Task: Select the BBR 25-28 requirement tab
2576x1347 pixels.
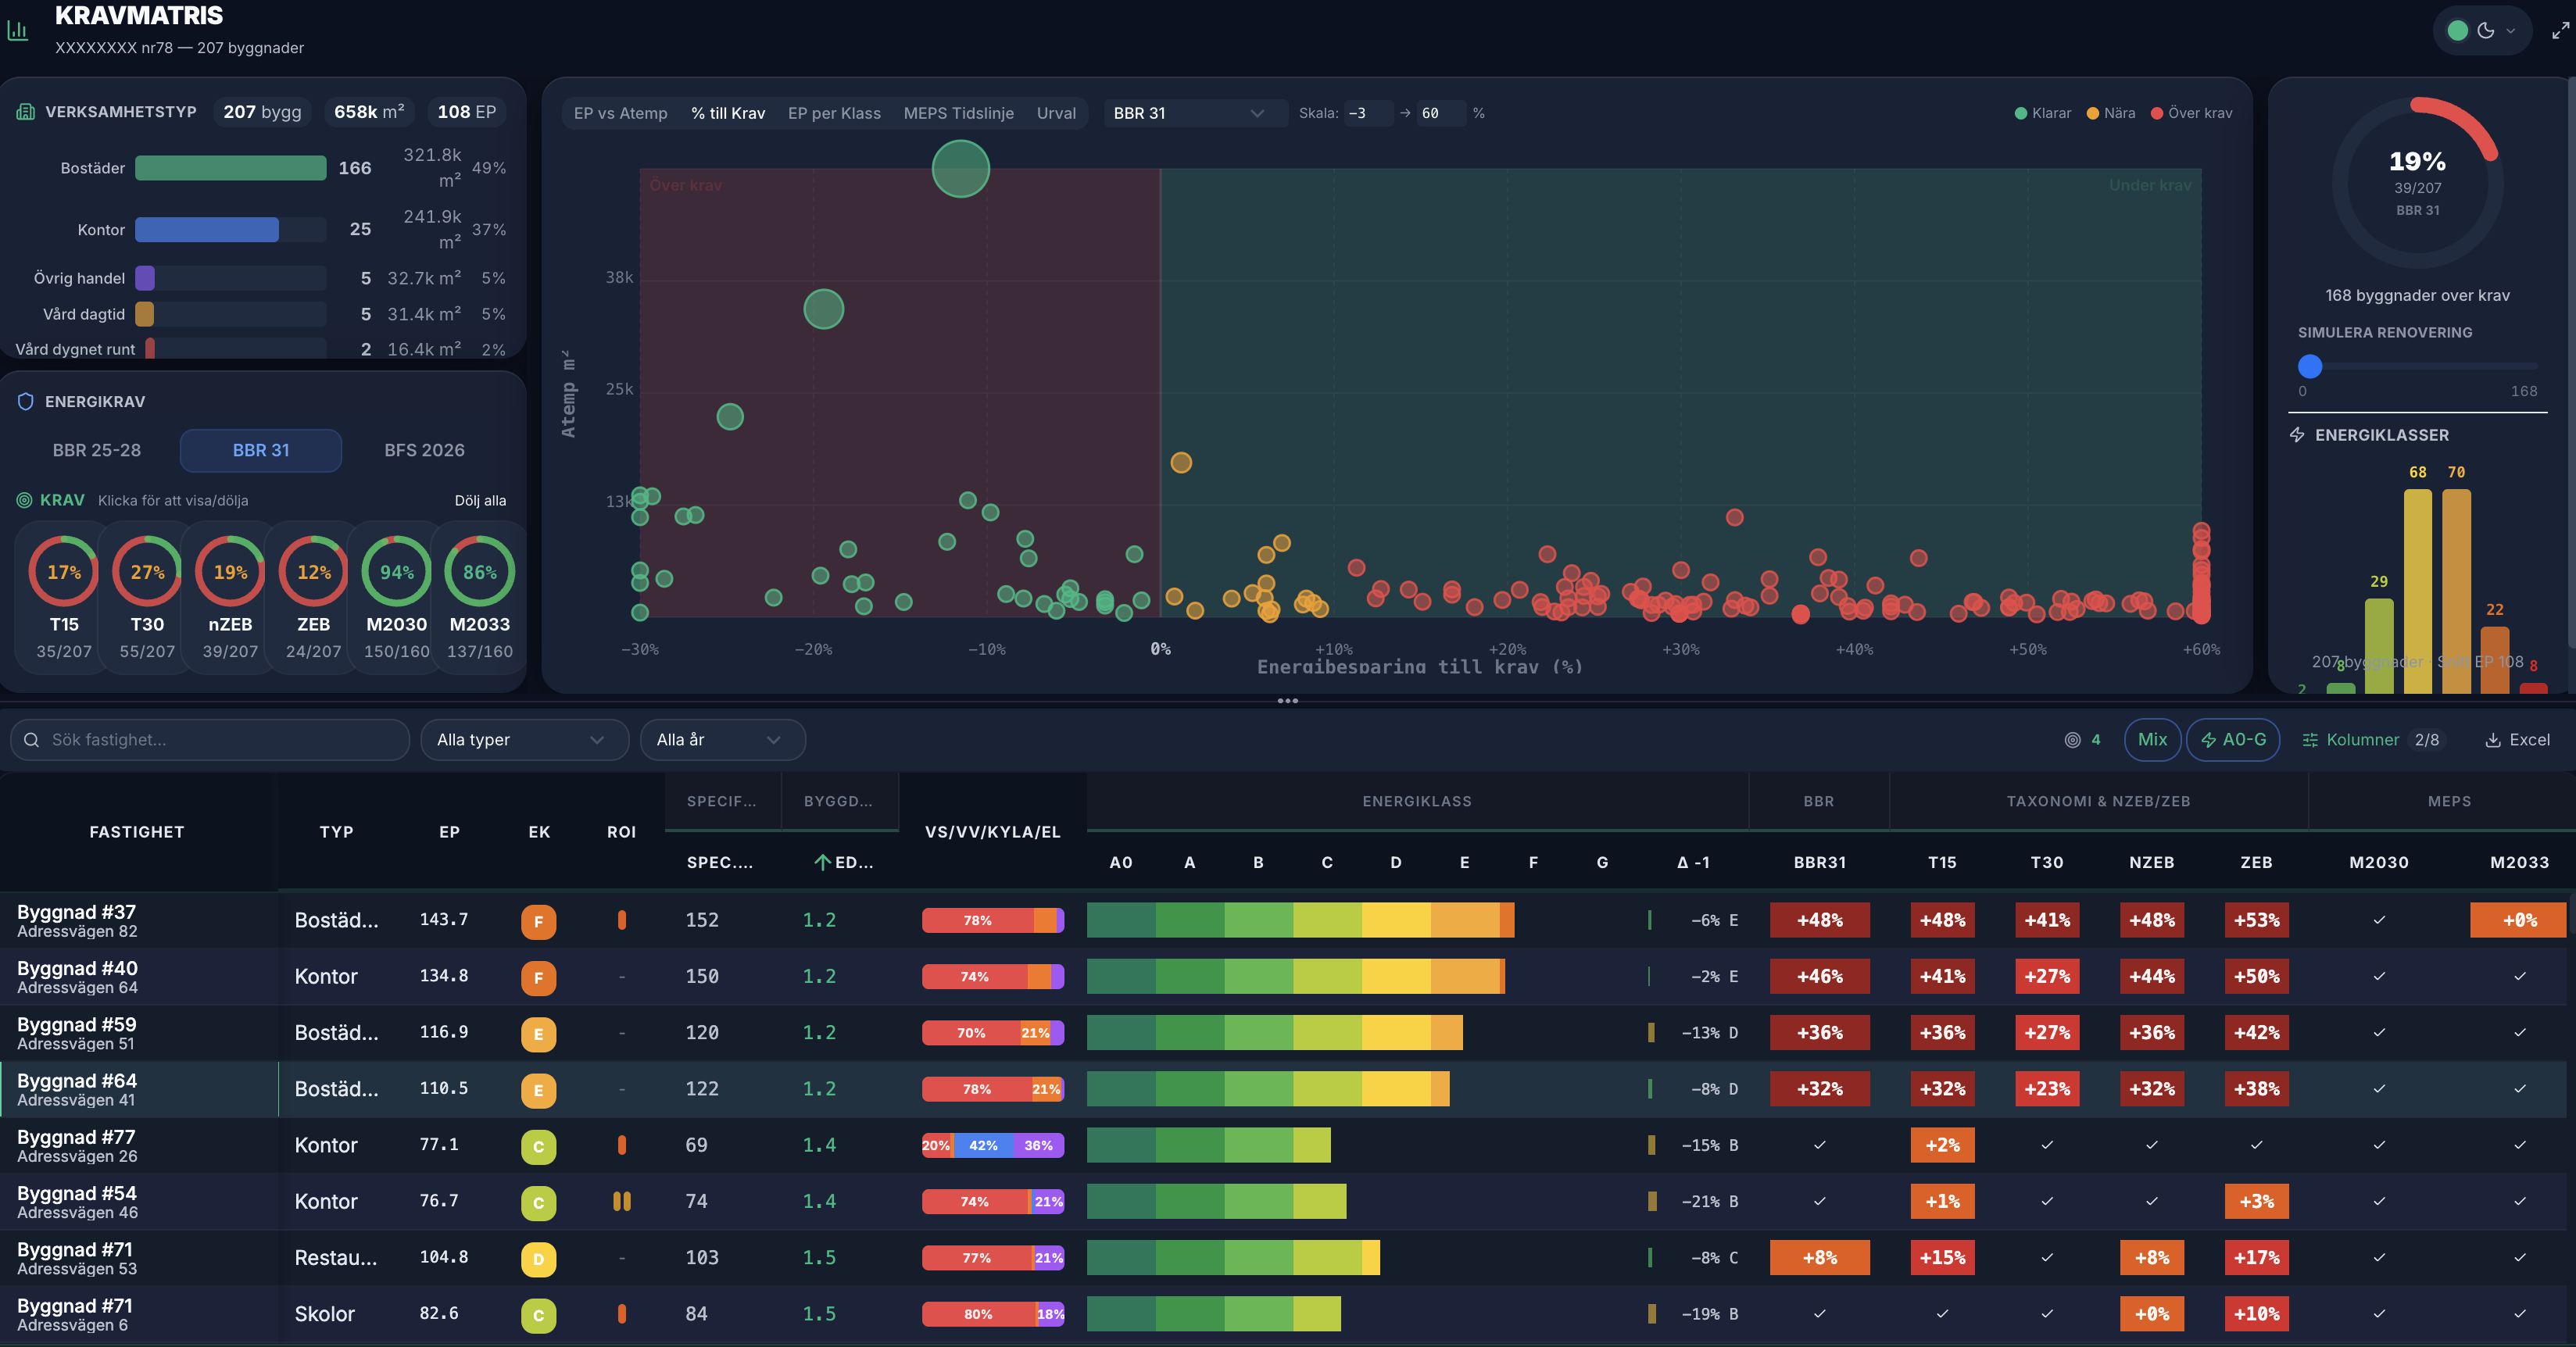Action: [x=97, y=450]
